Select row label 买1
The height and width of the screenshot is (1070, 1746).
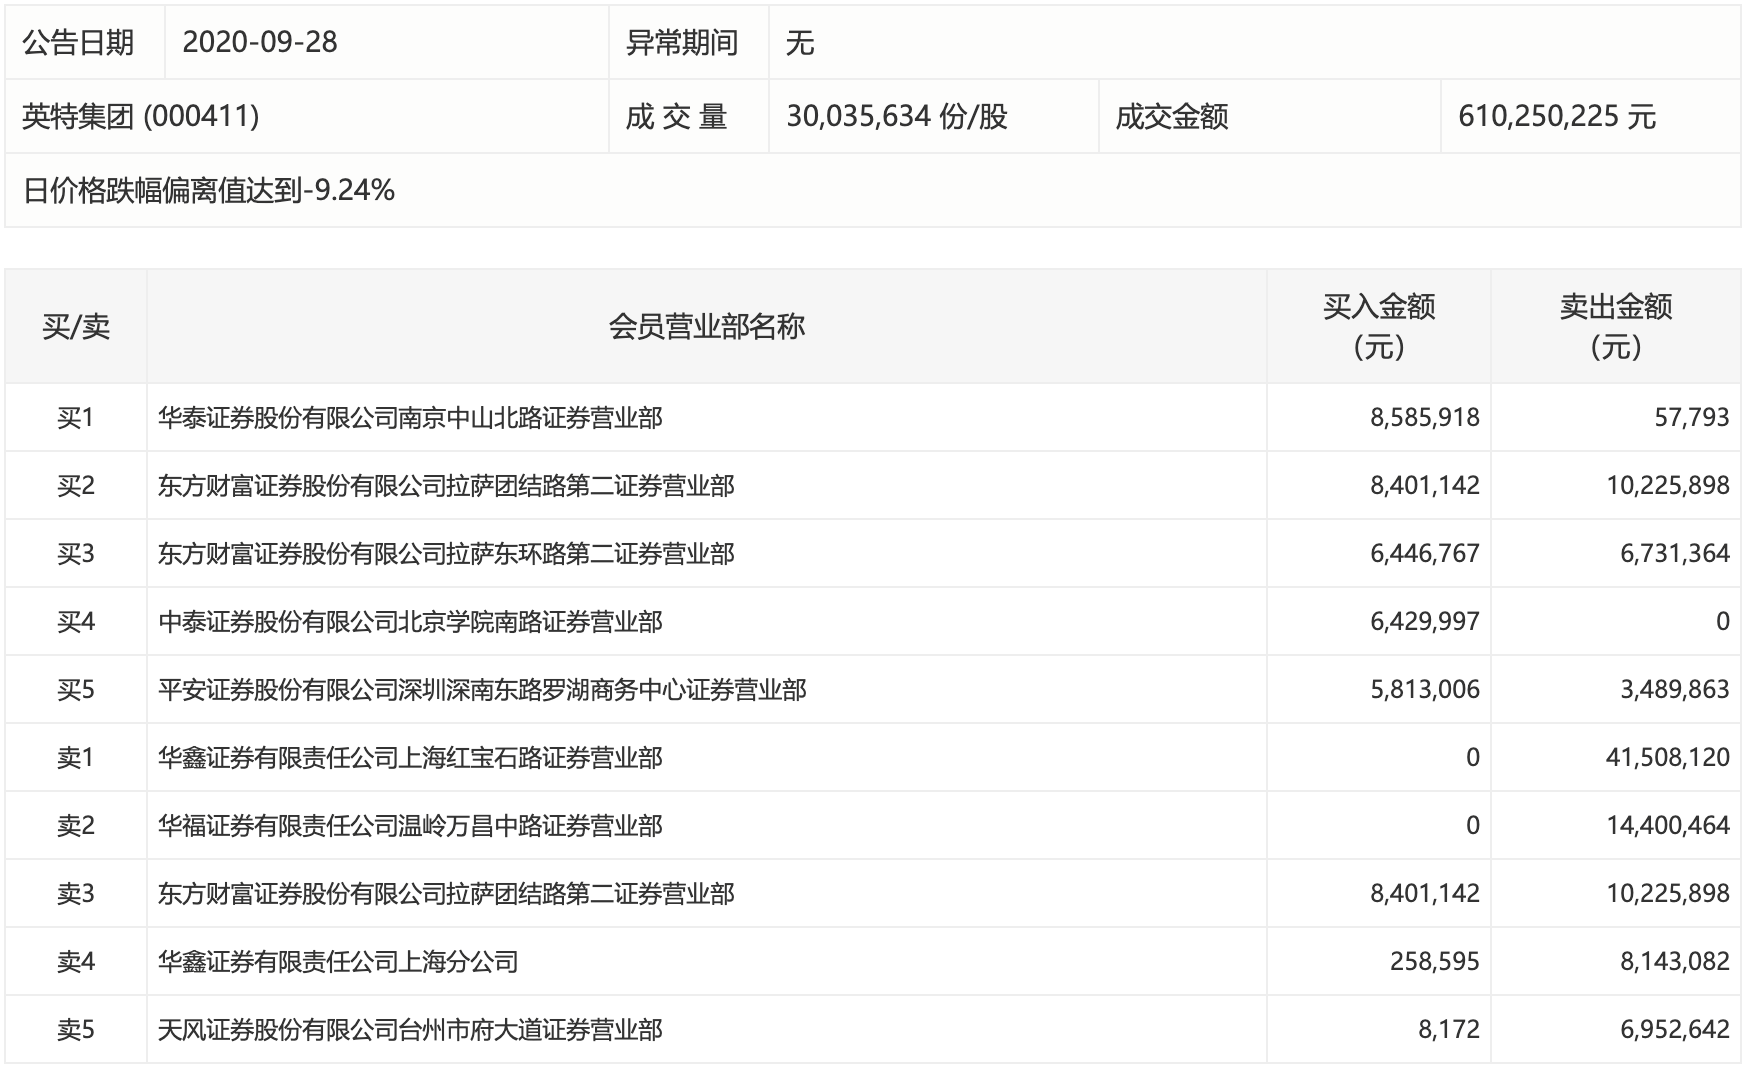[78, 417]
